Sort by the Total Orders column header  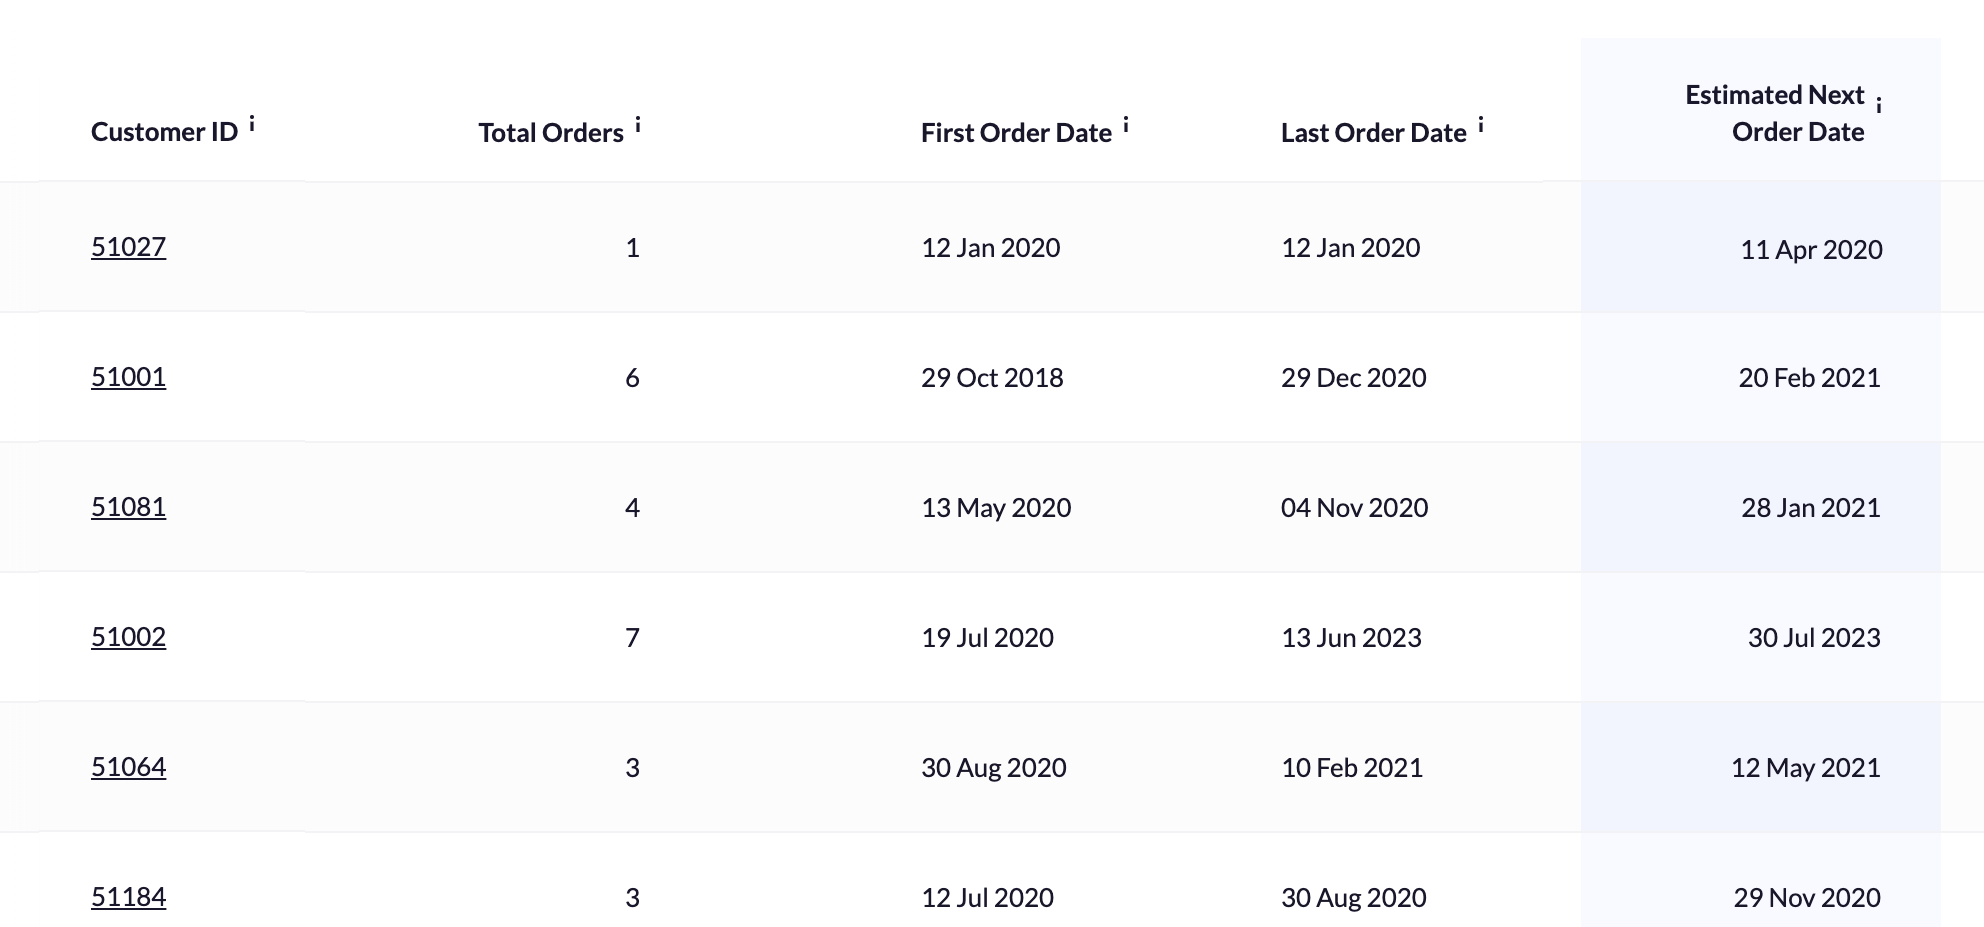pos(549,131)
